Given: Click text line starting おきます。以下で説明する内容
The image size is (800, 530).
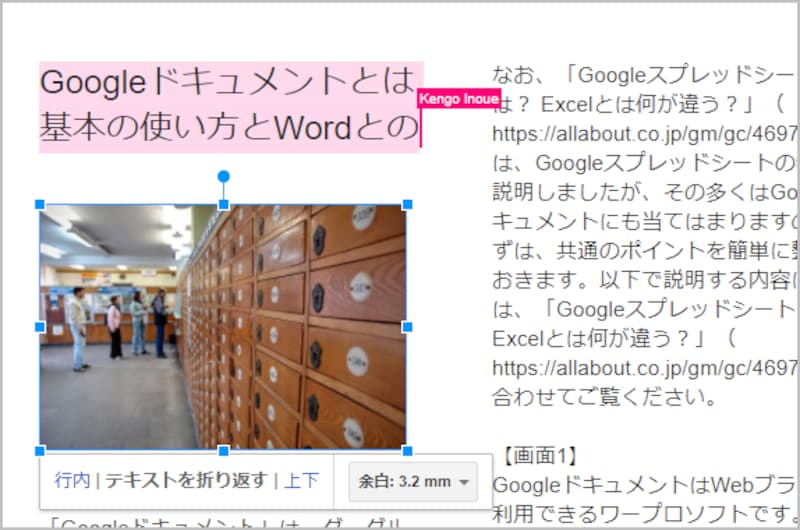Looking at the screenshot, I should [x=645, y=280].
